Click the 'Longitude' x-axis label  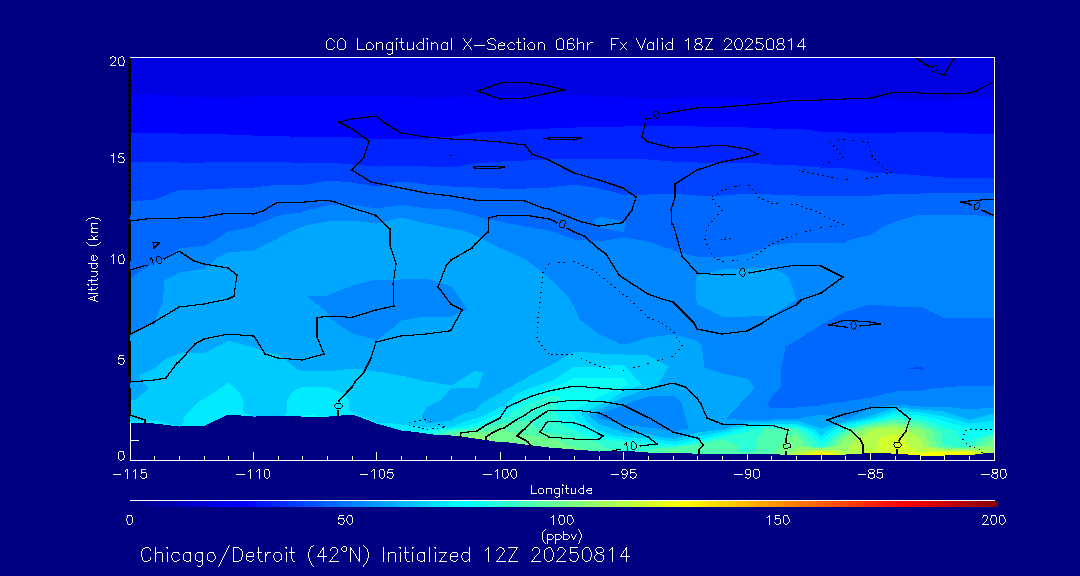point(561,490)
